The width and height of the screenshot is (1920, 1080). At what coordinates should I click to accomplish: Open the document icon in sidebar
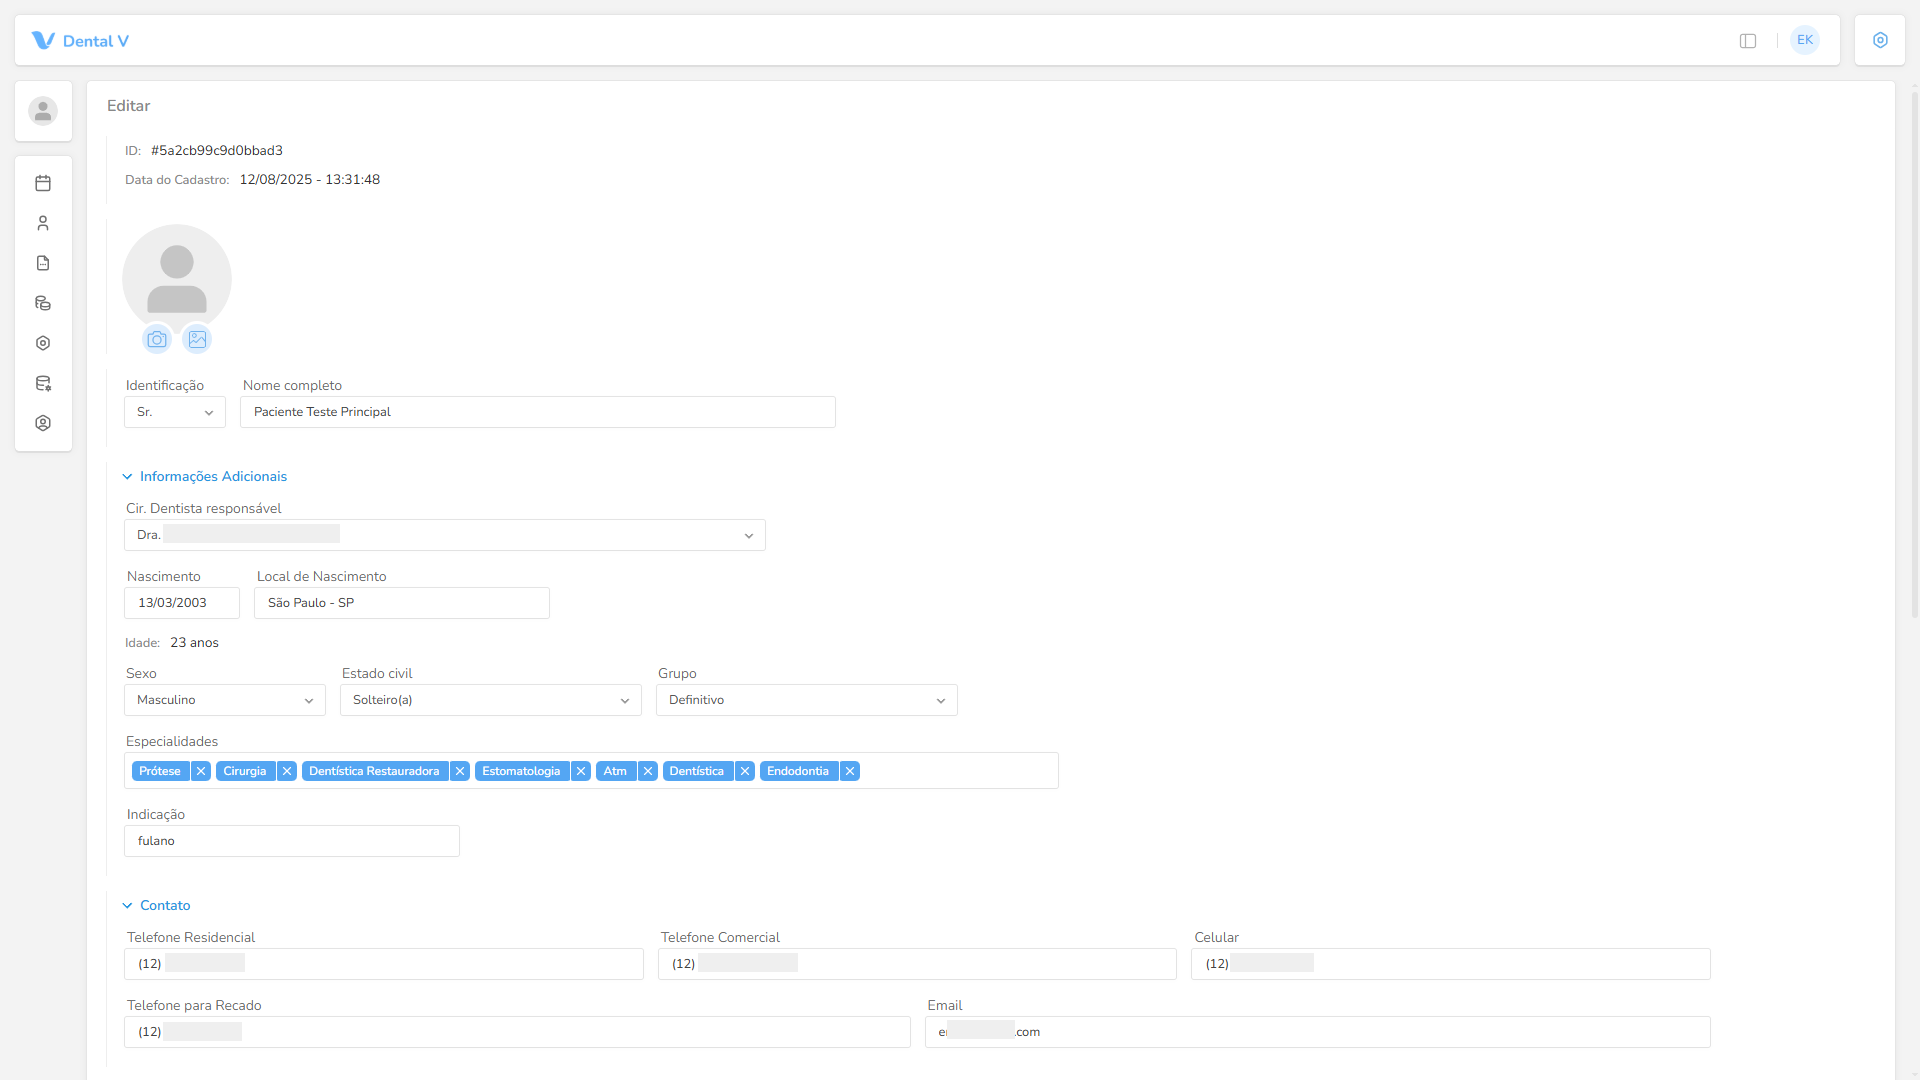click(43, 263)
